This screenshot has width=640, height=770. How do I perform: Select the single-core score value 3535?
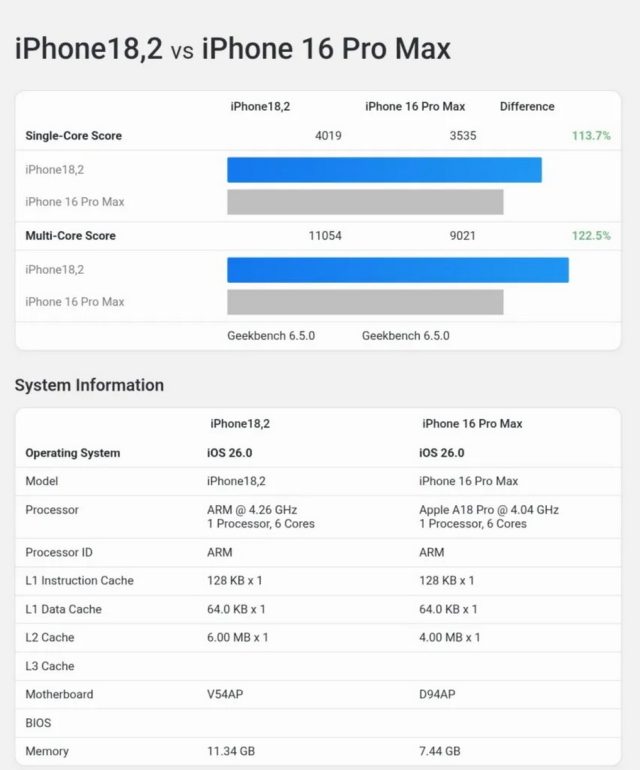point(463,136)
